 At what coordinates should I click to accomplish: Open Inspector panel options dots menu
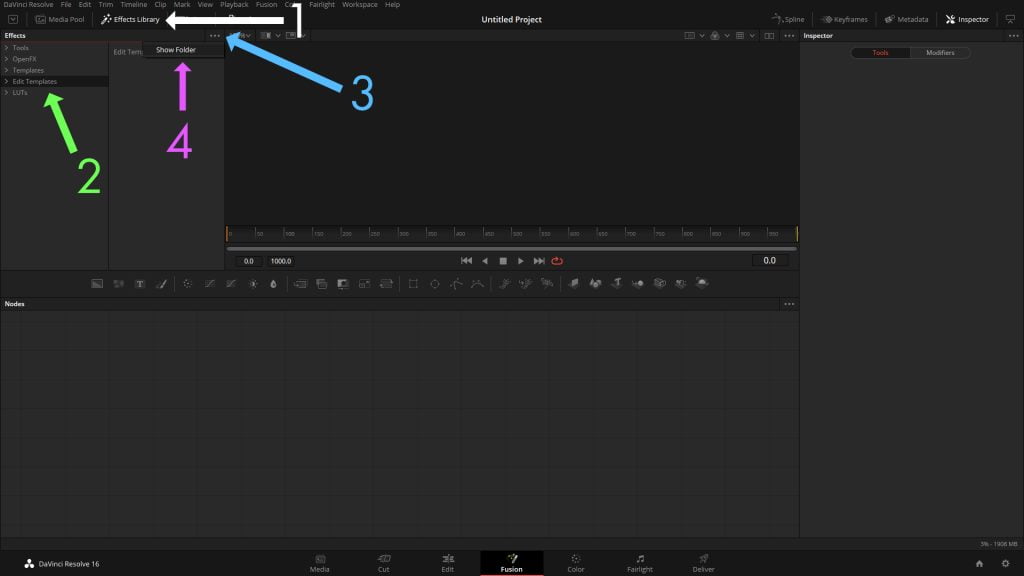coord(1014,36)
